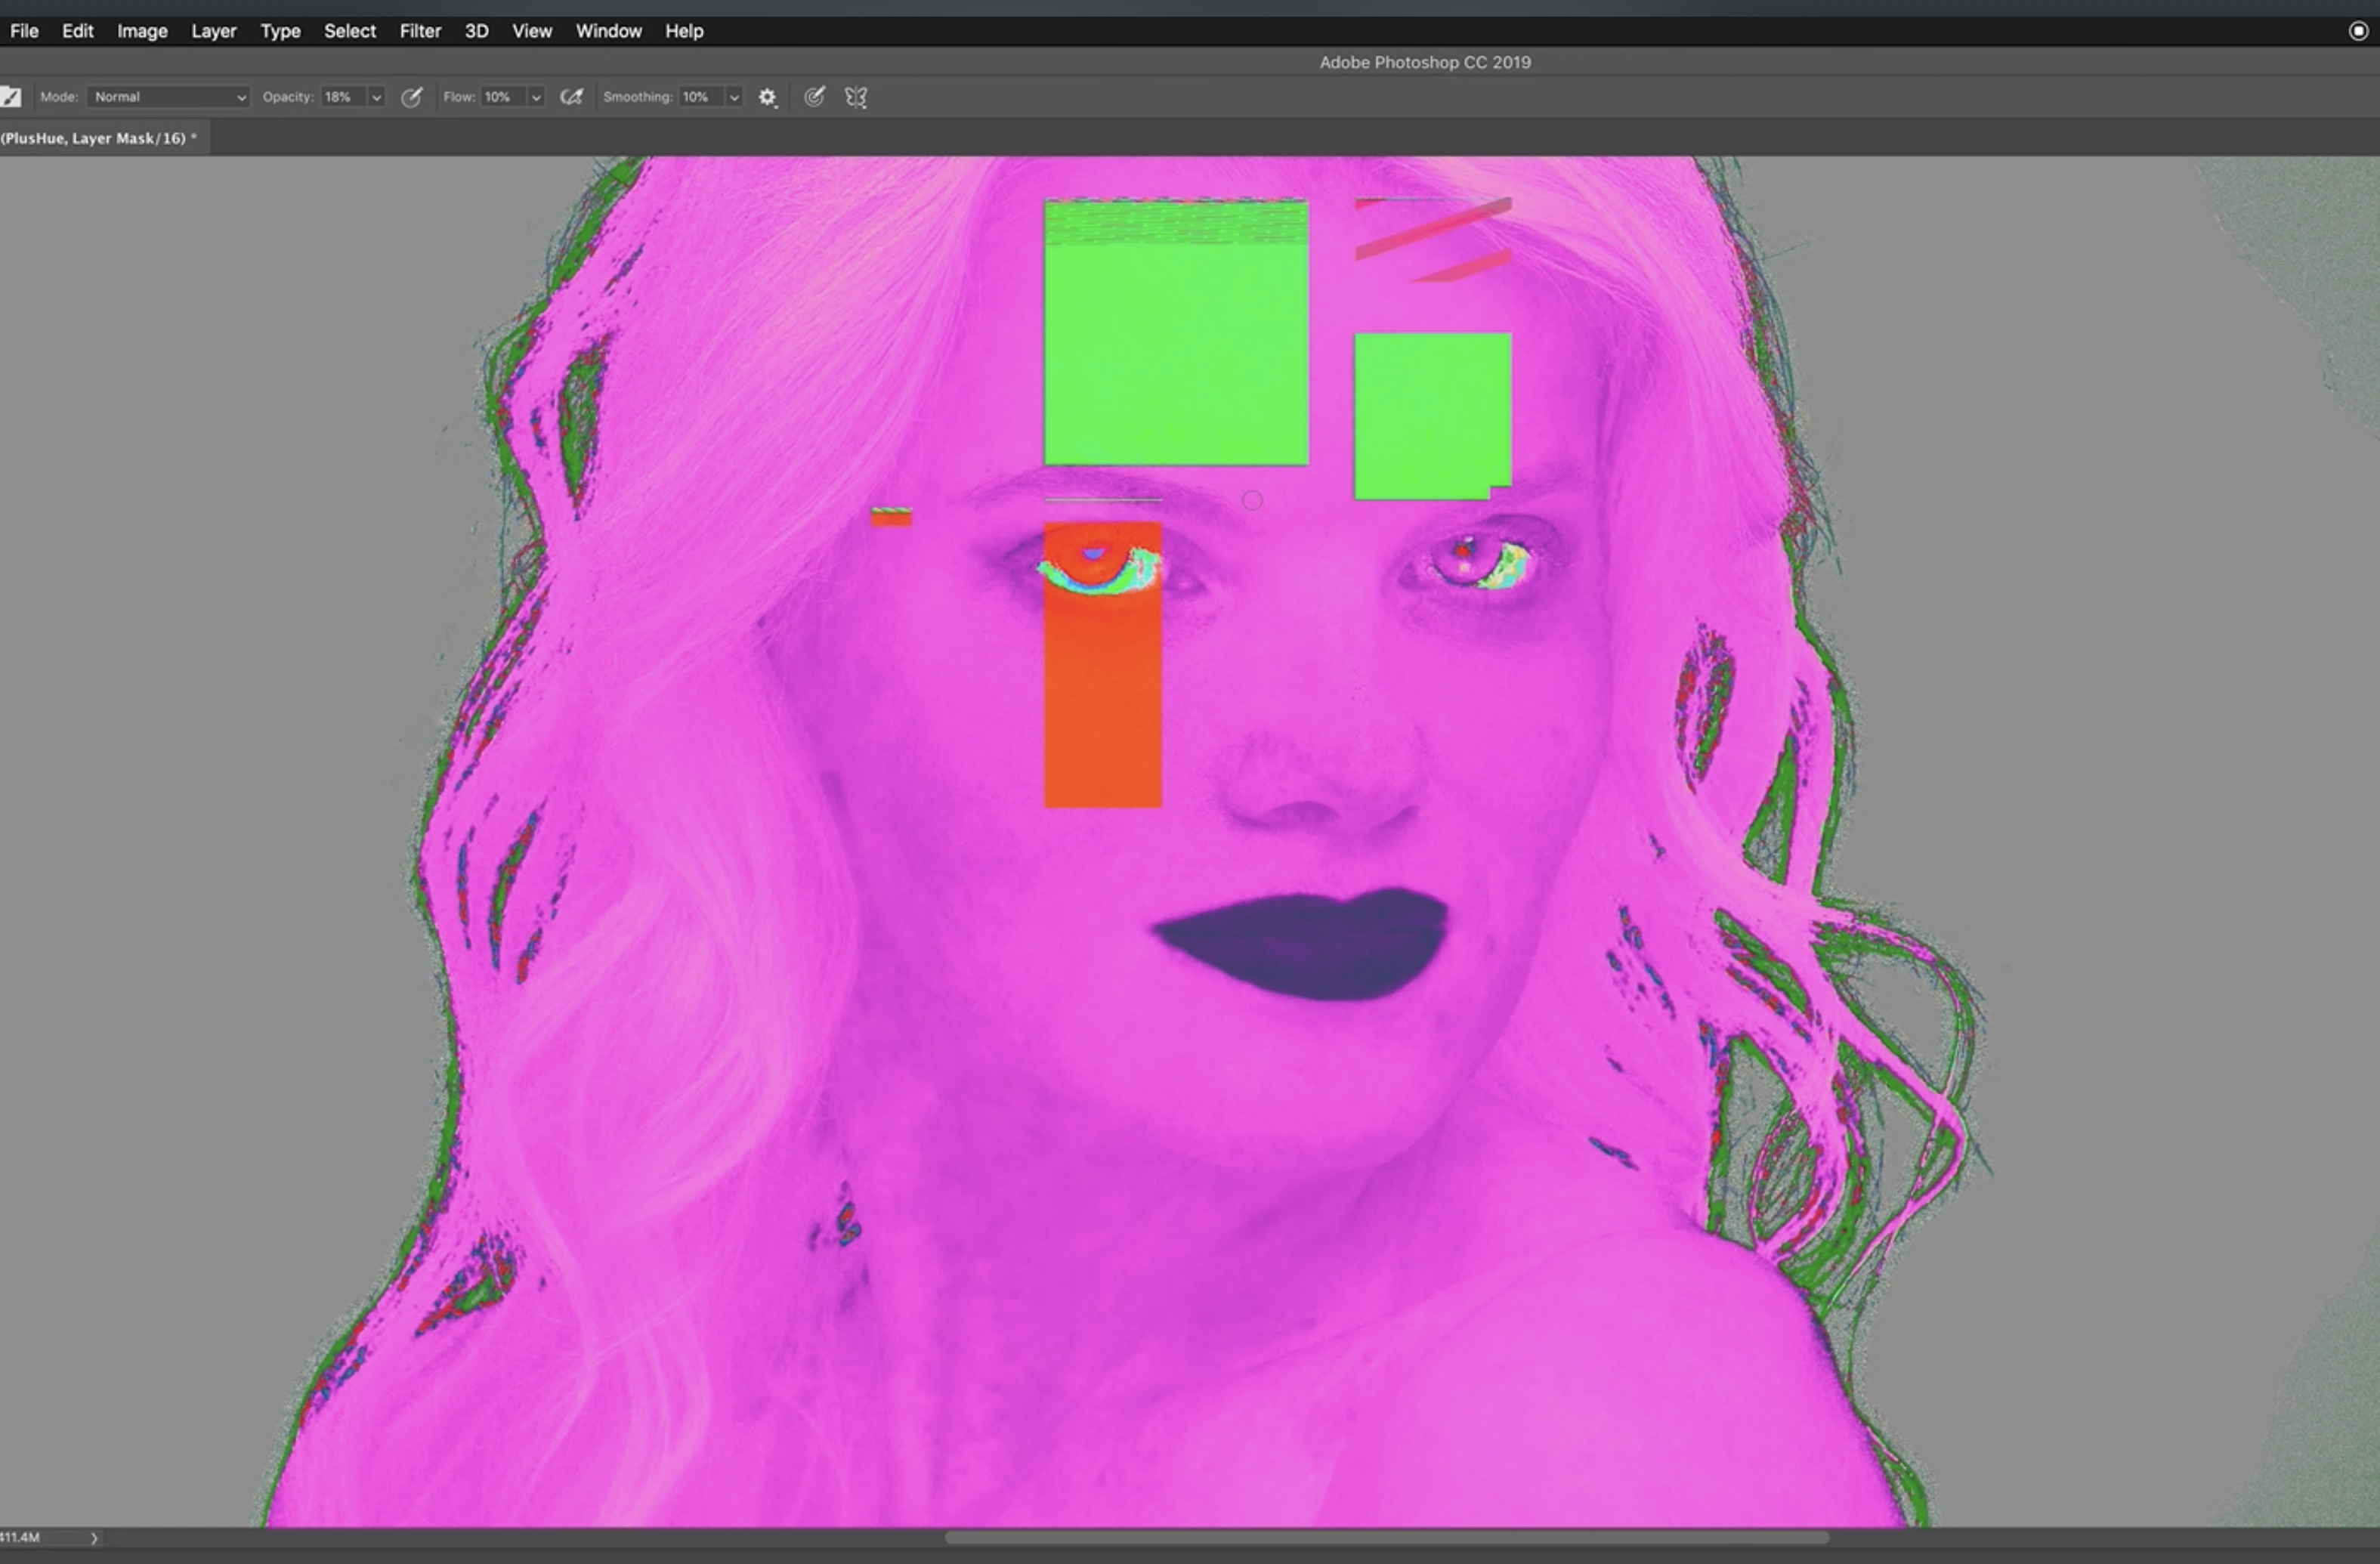Open the Filter menu
This screenshot has width=2380, height=1564.
(x=420, y=31)
